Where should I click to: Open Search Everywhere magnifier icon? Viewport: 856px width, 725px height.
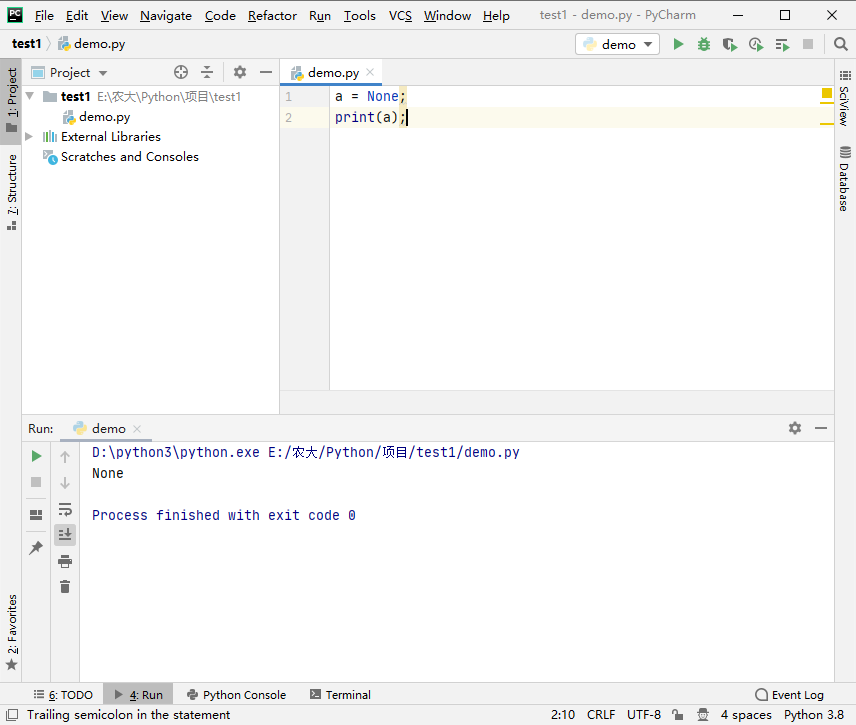[840, 44]
